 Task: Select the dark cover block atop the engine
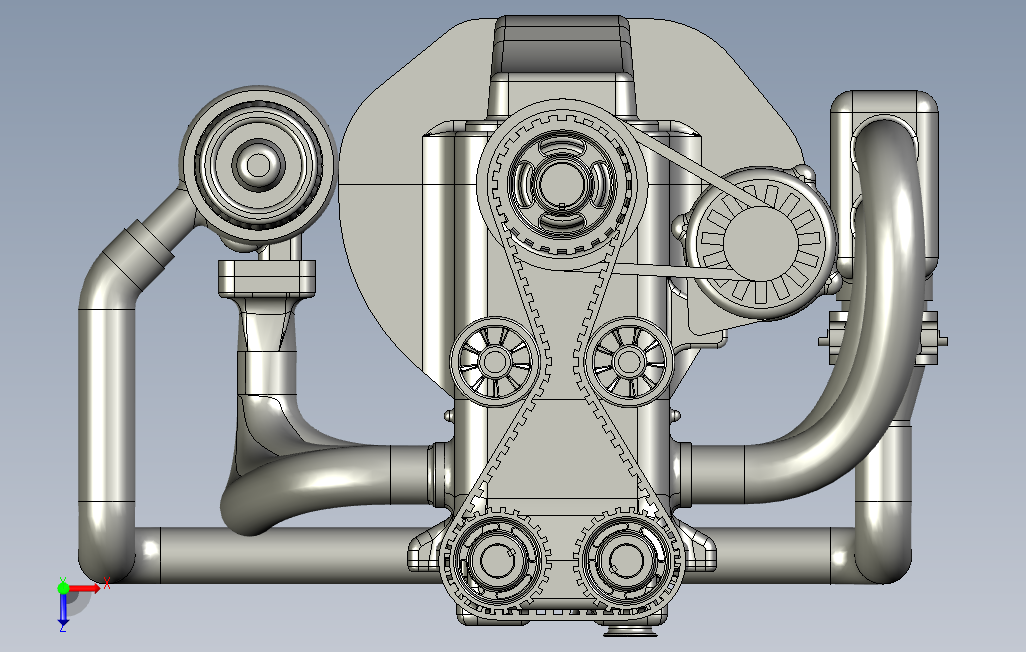563,45
